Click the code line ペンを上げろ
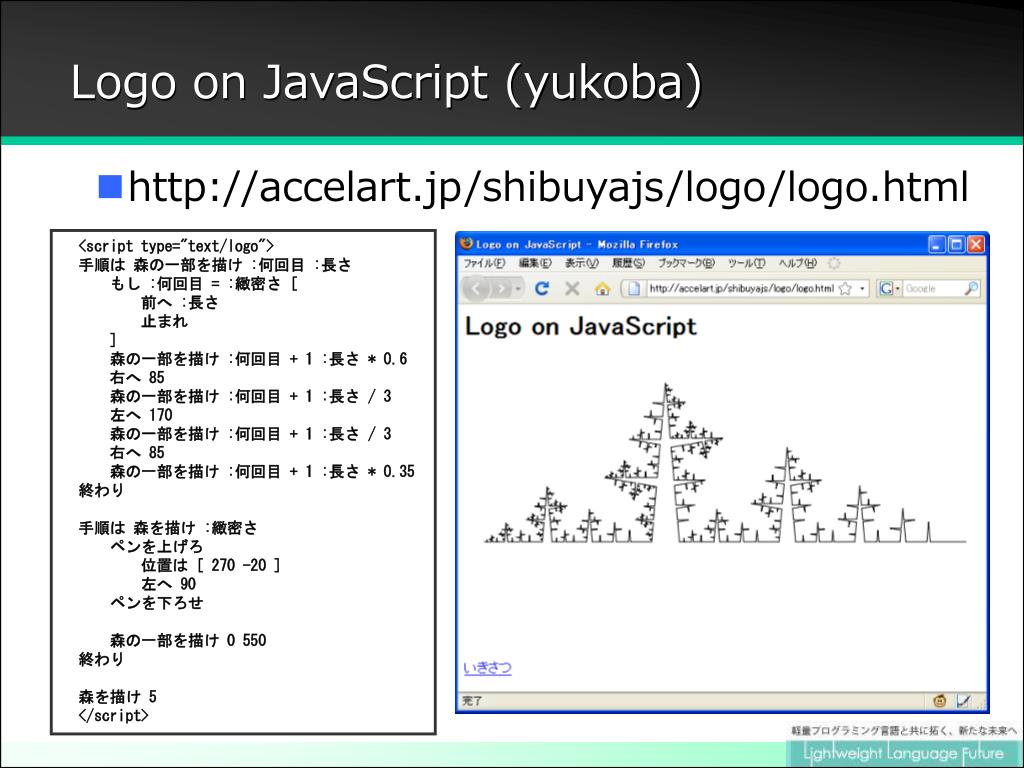This screenshot has width=1024, height=768. tap(157, 546)
